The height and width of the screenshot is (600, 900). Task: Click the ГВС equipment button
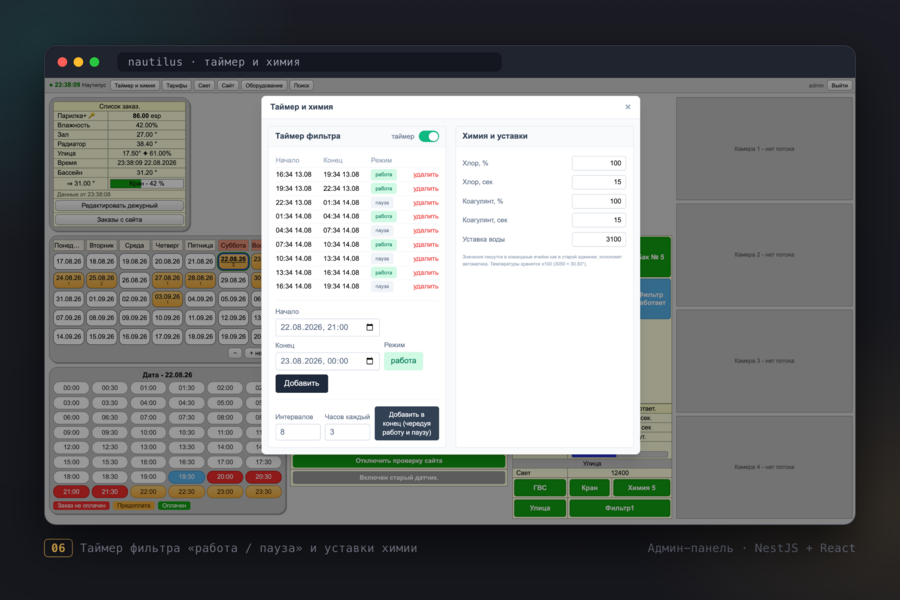coord(540,488)
